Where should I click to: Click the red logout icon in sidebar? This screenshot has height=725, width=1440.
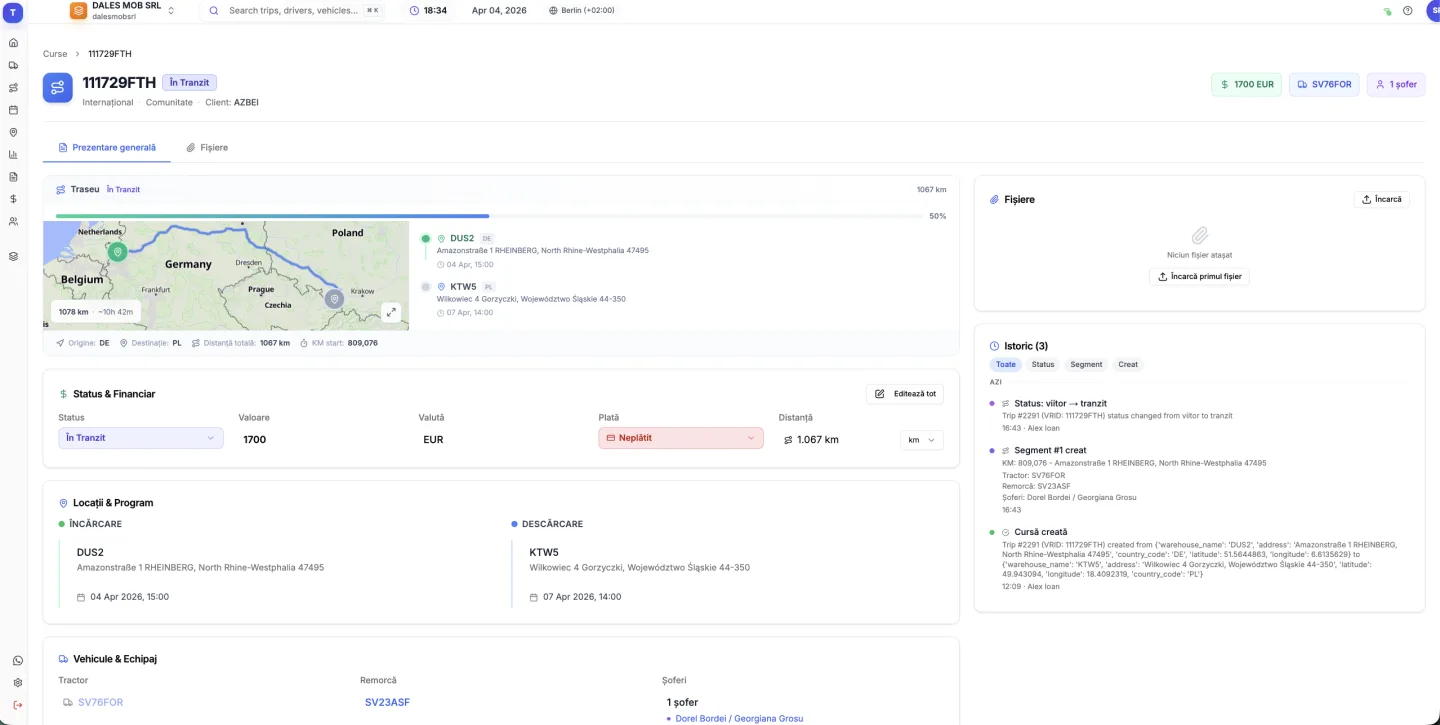[17, 705]
